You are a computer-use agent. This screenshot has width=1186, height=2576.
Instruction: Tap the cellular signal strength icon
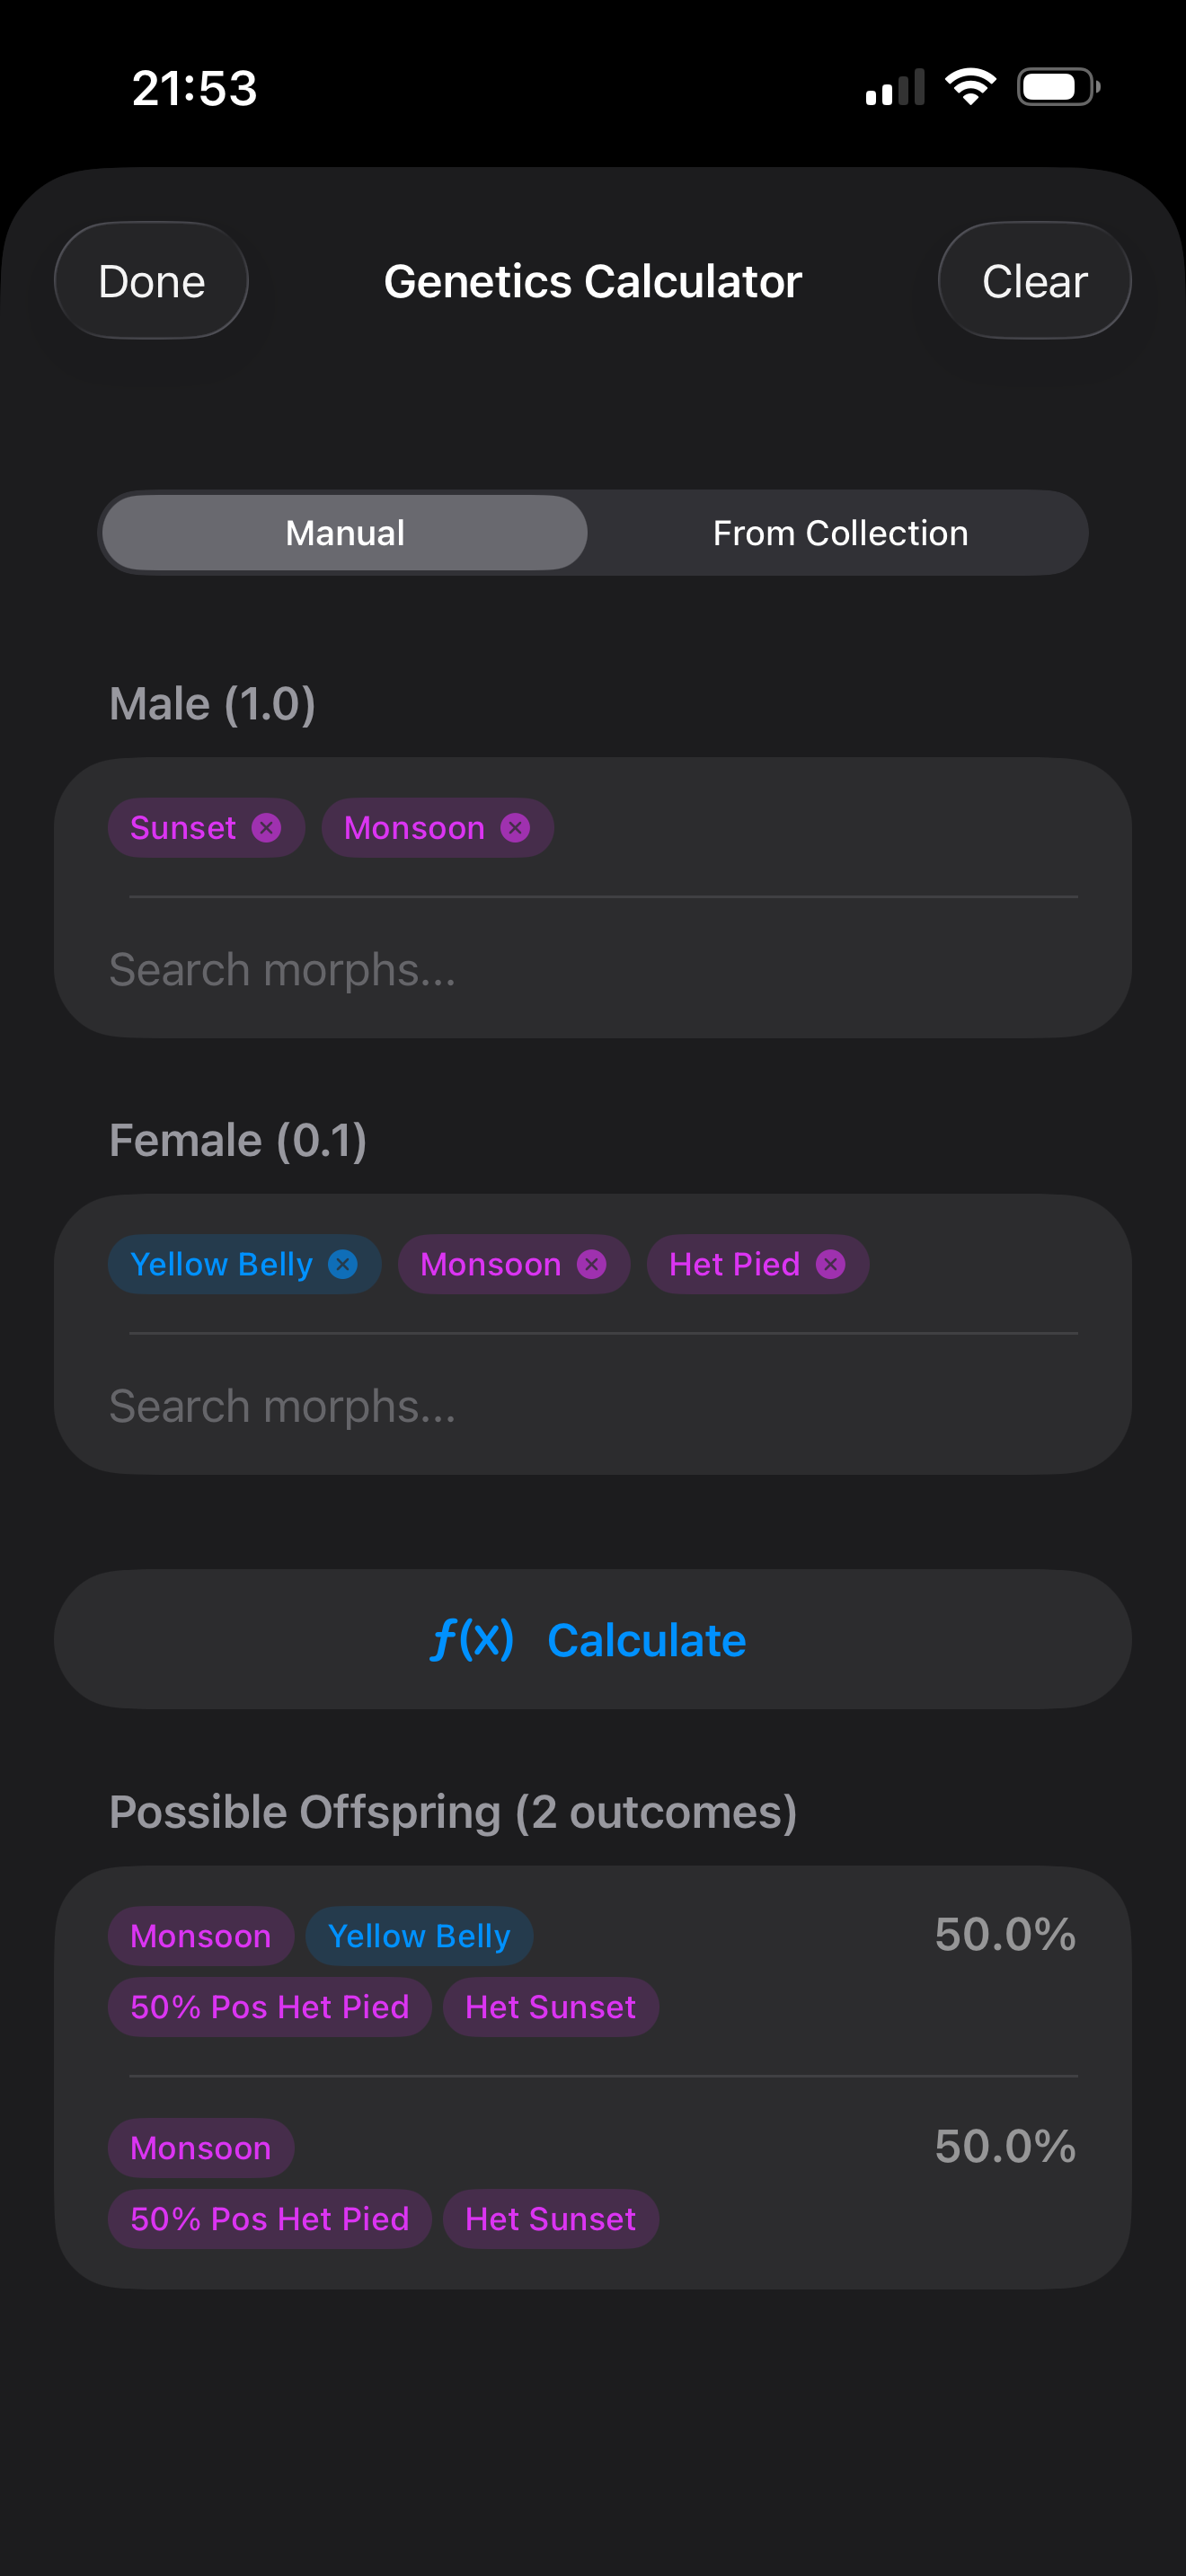pos(895,87)
